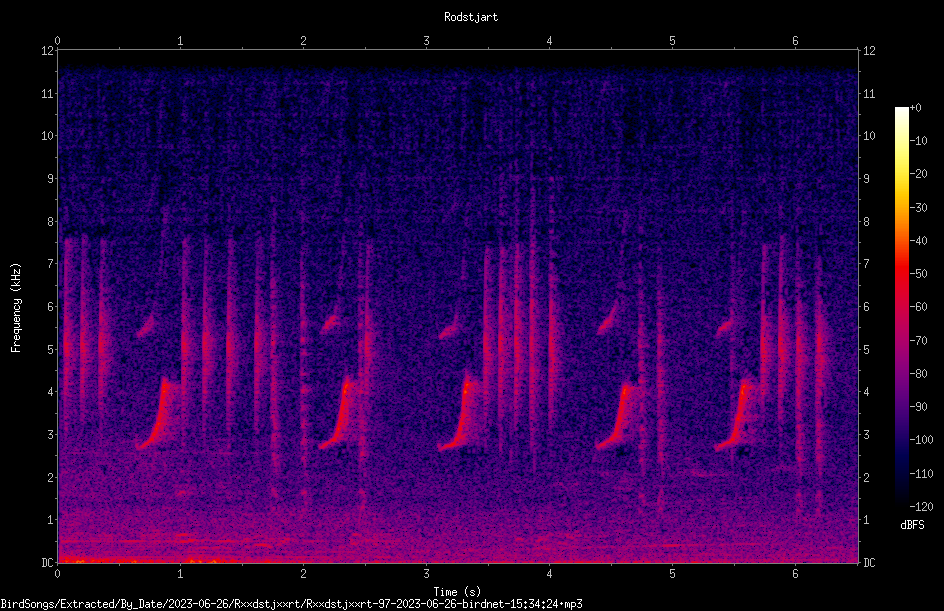This screenshot has width=944, height=611.
Task: Click the 8 kHz tick on the right axis
Action: coord(866,222)
